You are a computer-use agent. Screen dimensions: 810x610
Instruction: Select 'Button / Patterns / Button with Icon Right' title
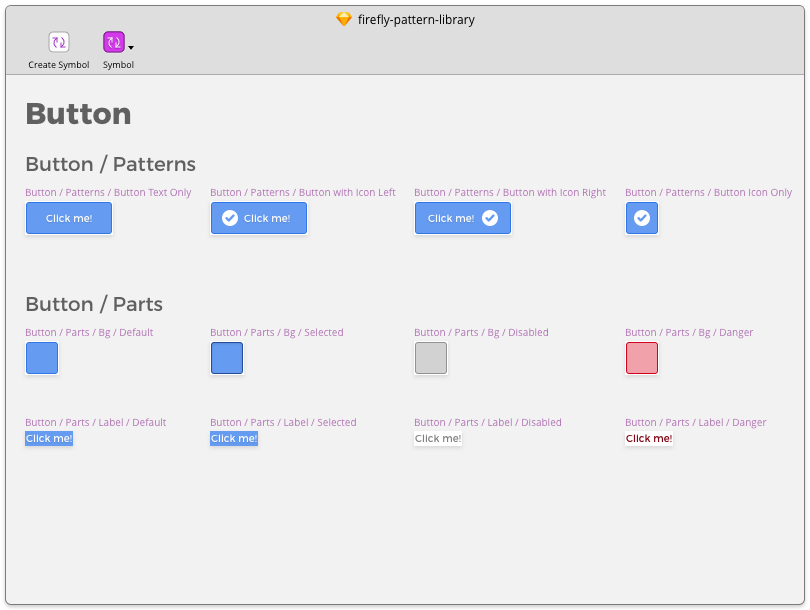[x=510, y=192]
